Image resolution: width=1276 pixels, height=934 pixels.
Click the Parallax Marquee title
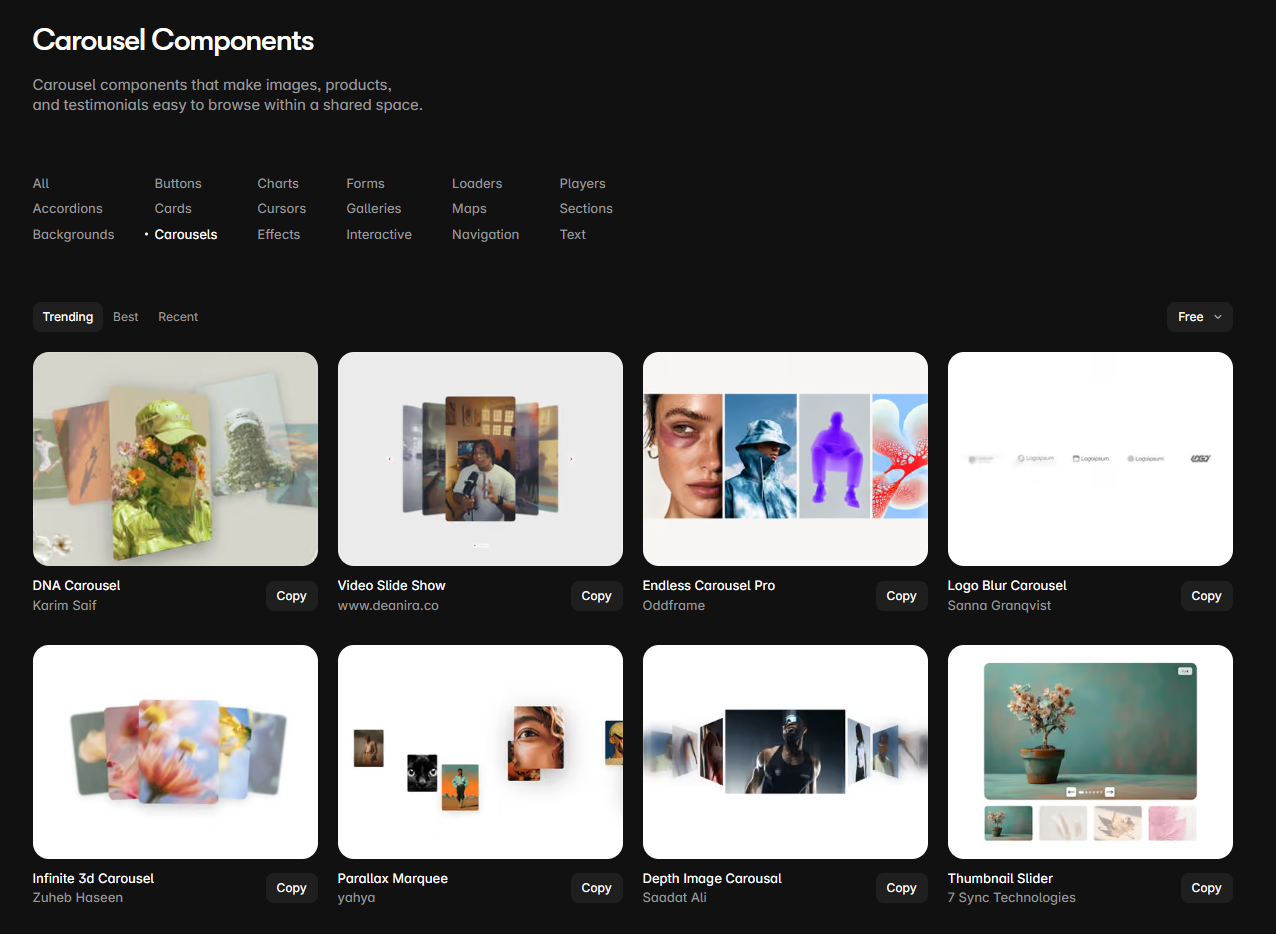pyautogui.click(x=393, y=879)
